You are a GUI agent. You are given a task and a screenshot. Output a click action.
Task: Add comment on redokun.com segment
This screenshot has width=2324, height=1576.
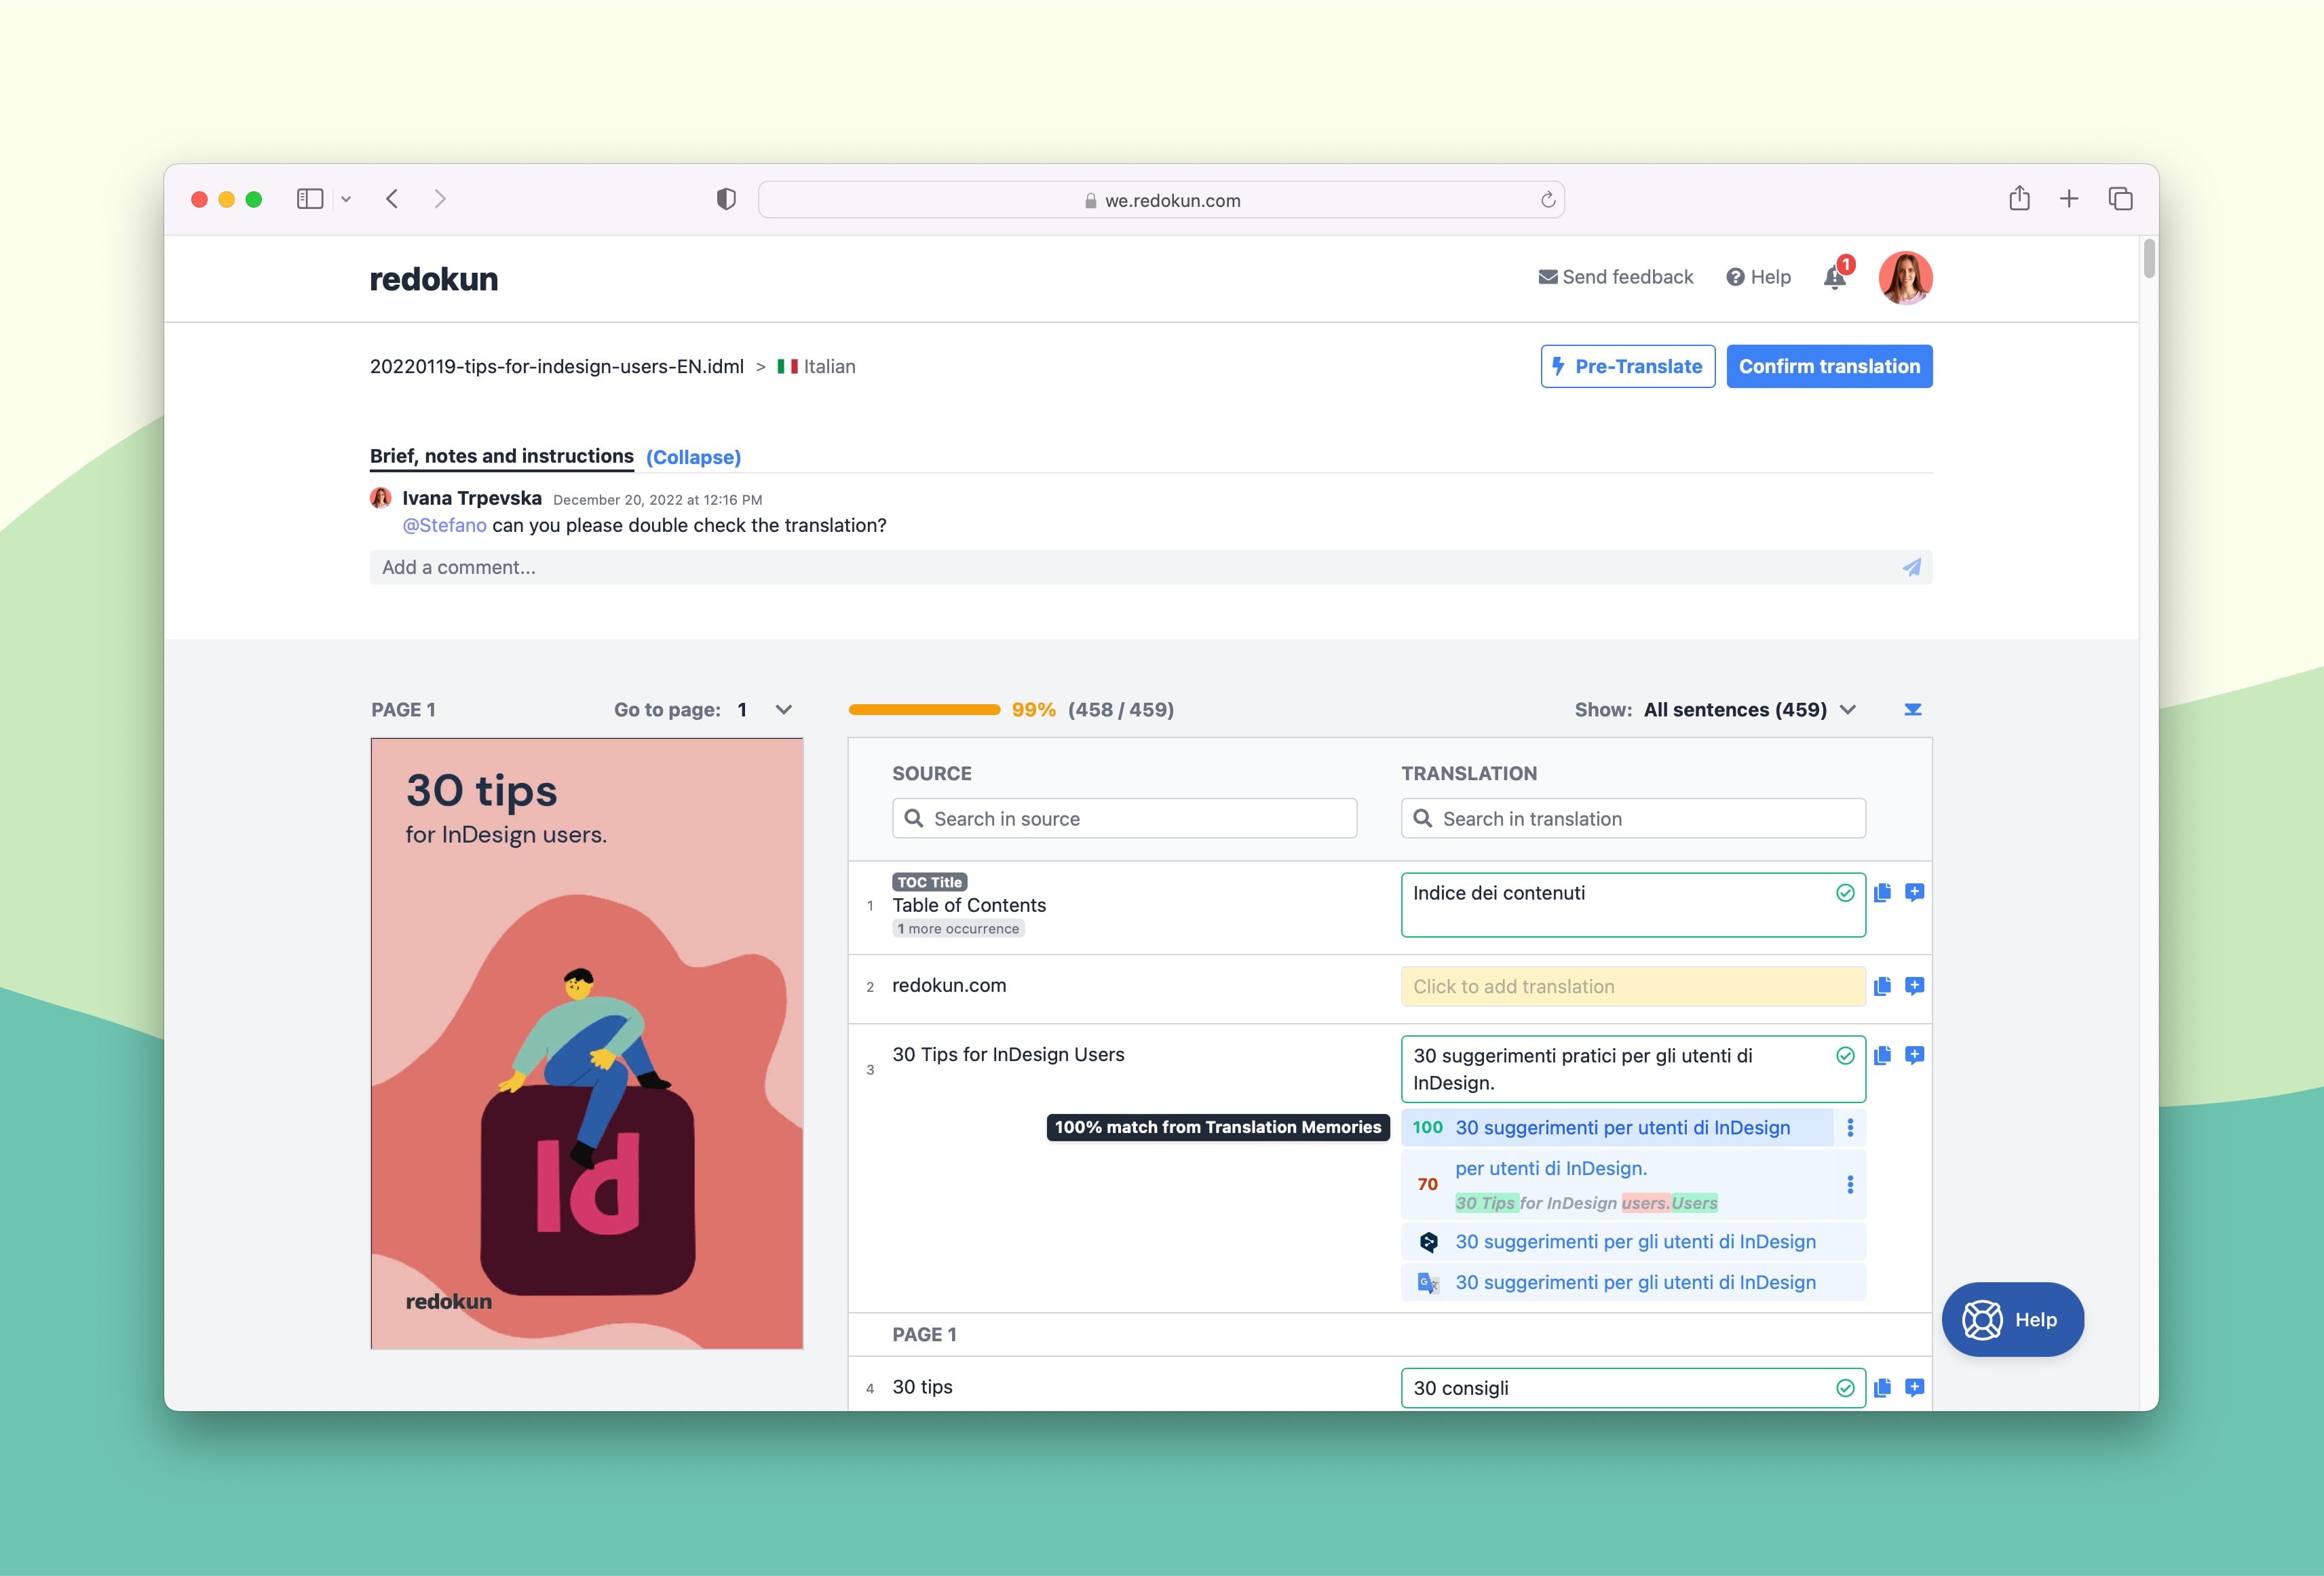coord(1914,986)
